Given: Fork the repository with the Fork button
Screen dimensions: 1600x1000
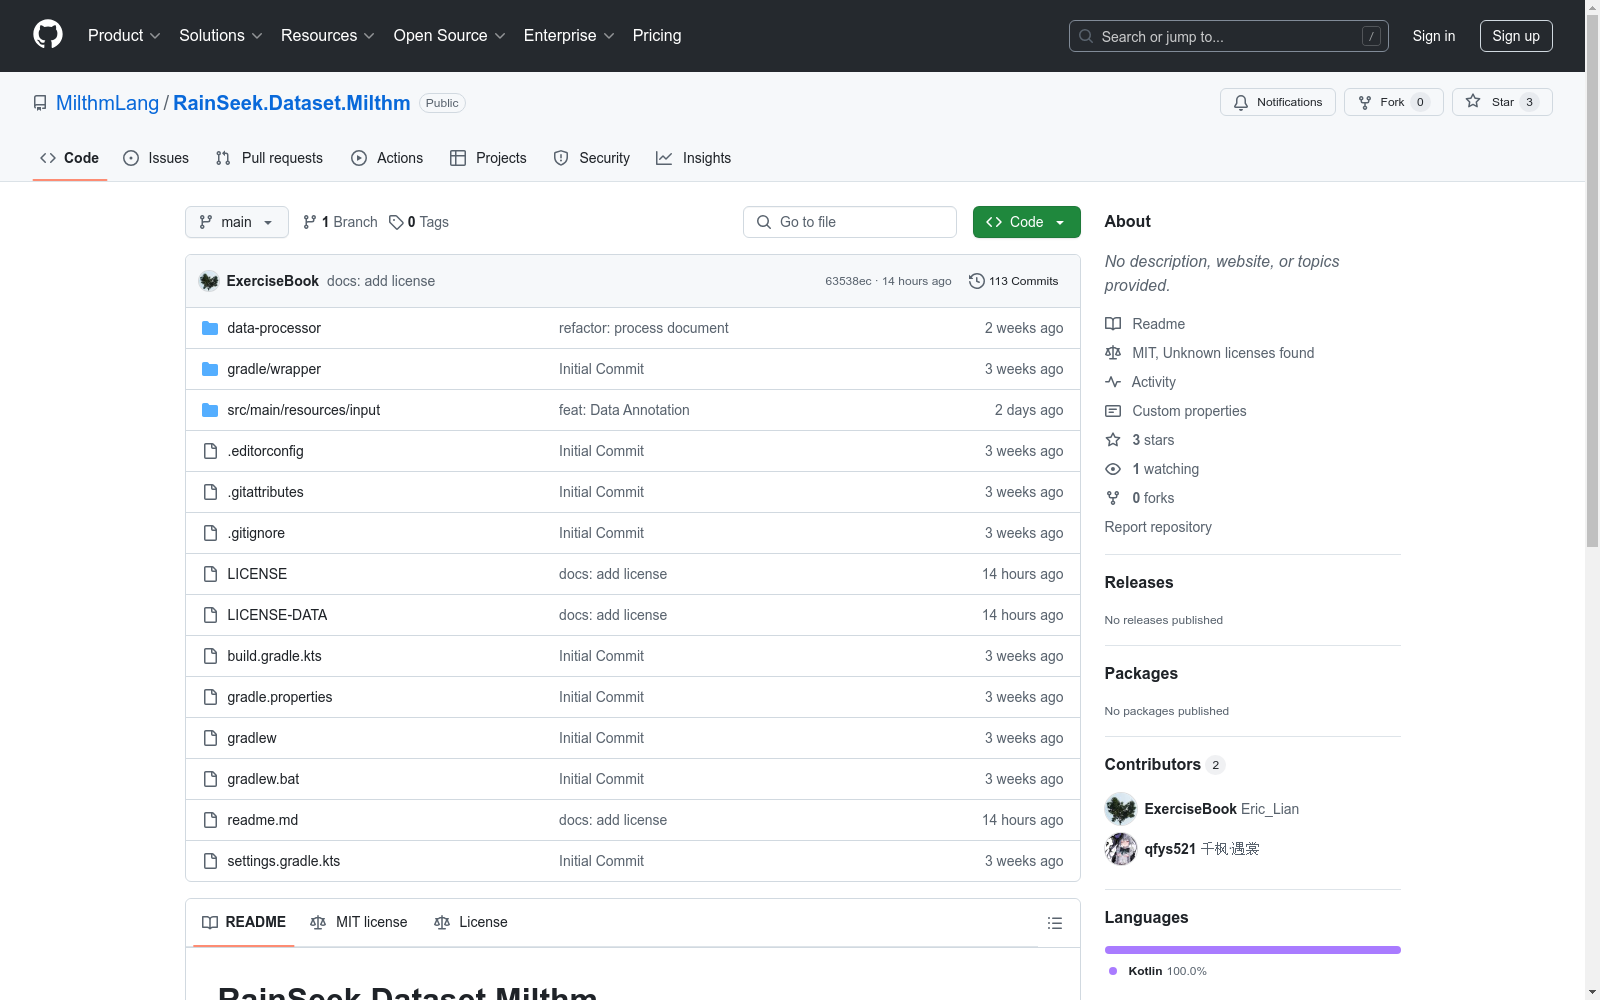Looking at the screenshot, I should (x=1394, y=102).
